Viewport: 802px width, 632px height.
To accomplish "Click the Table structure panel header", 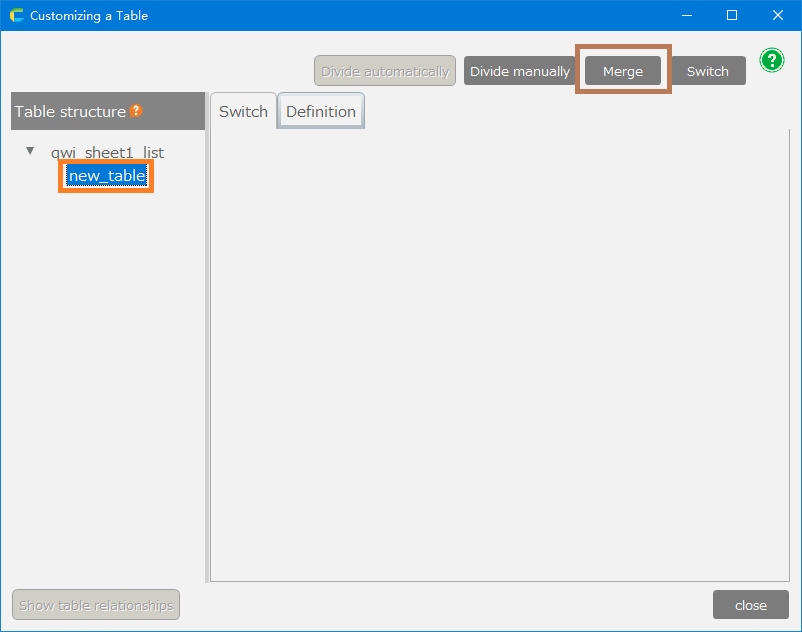I will [x=70, y=111].
